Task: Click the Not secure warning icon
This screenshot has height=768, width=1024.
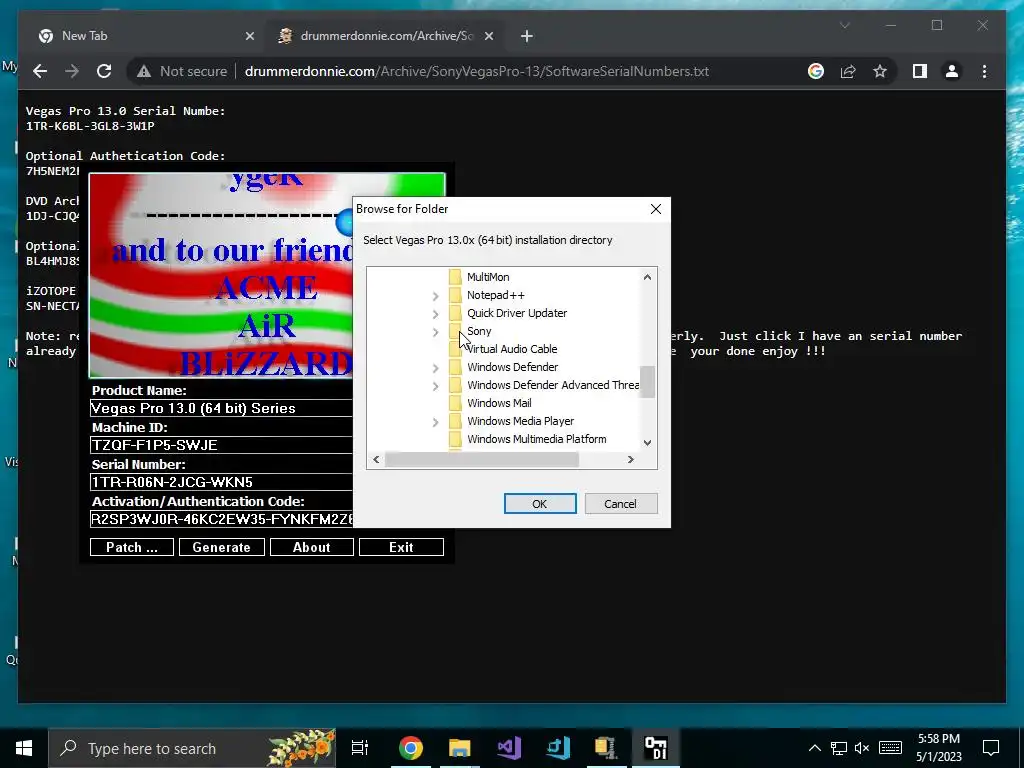Action: (144, 71)
